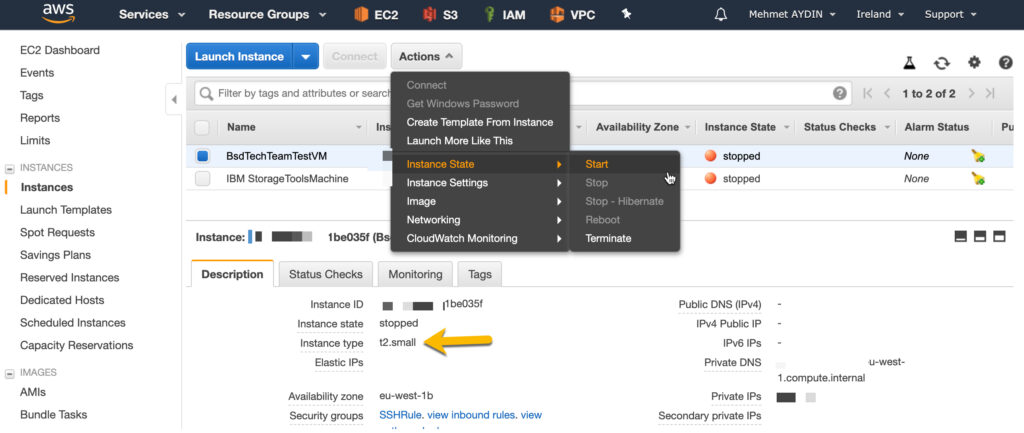This screenshot has width=1024, height=433.
Task: Maximize the details pane layout icon
Action: pyautogui.click(x=999, y=236)
